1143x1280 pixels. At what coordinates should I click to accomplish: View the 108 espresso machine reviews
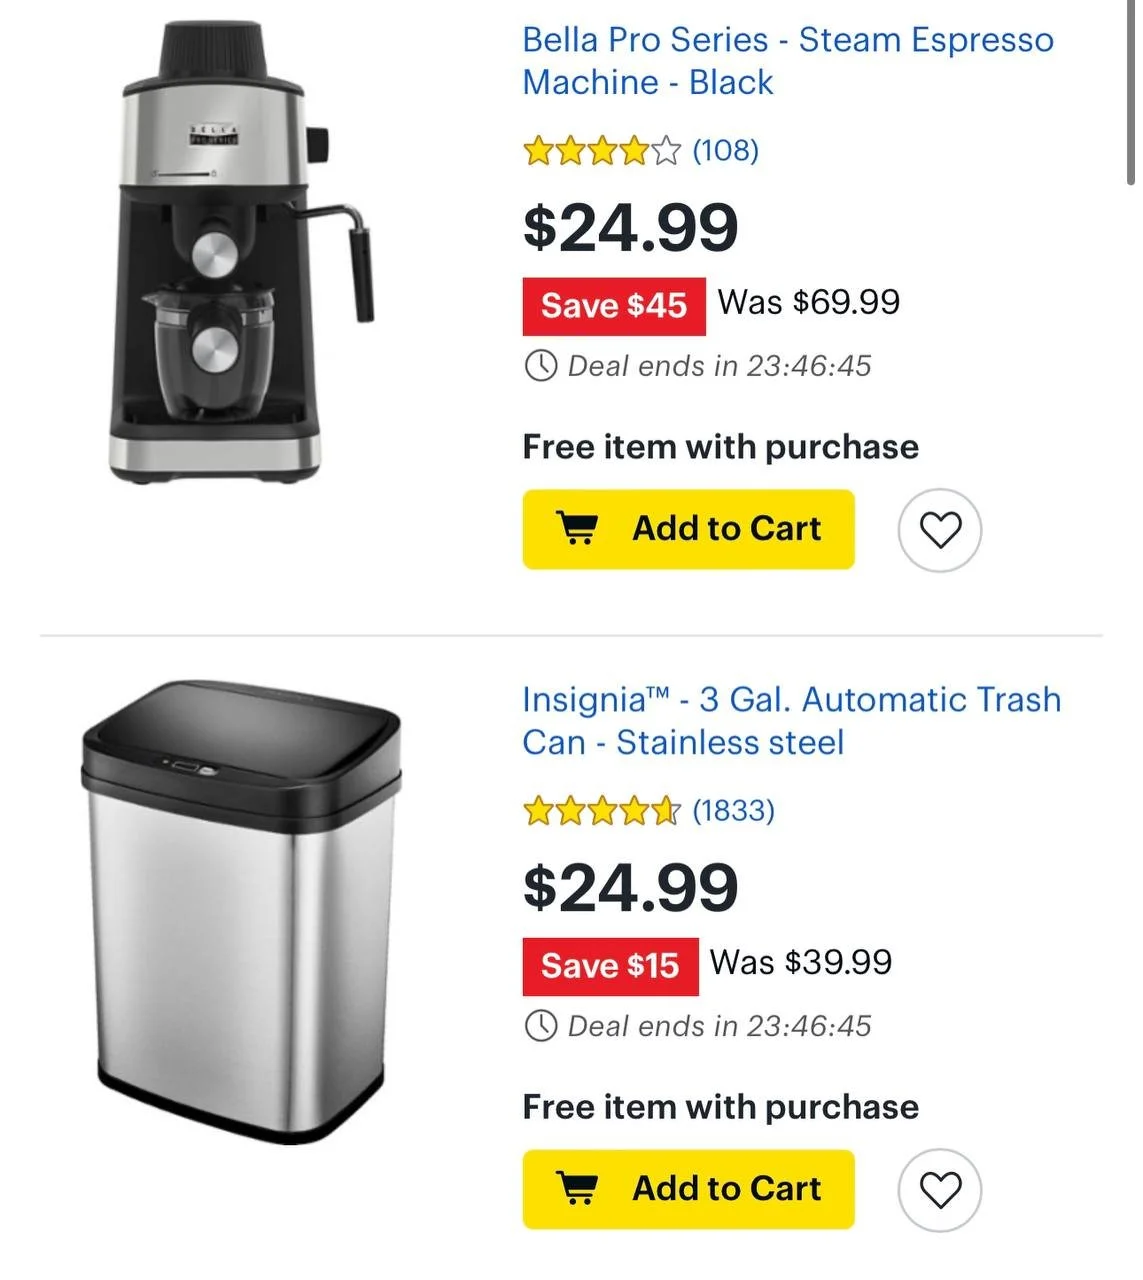click(x=726, y=151)
